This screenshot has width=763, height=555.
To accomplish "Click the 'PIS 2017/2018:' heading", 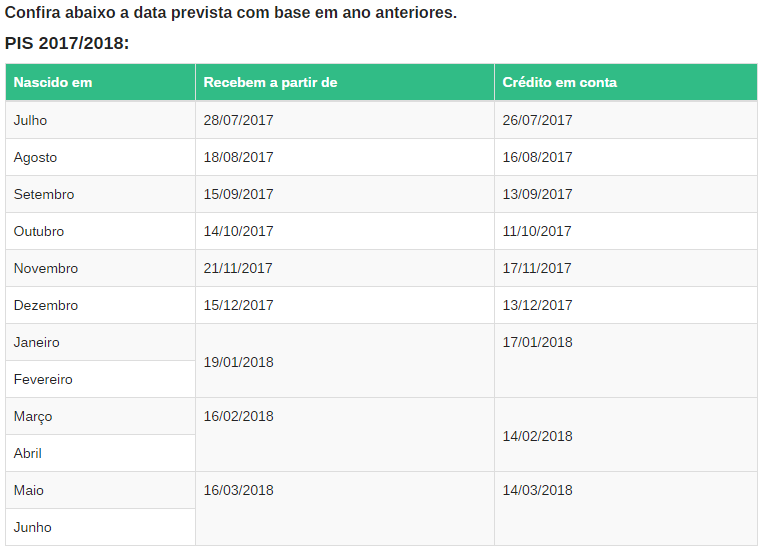I will click(x=67, y=44).
